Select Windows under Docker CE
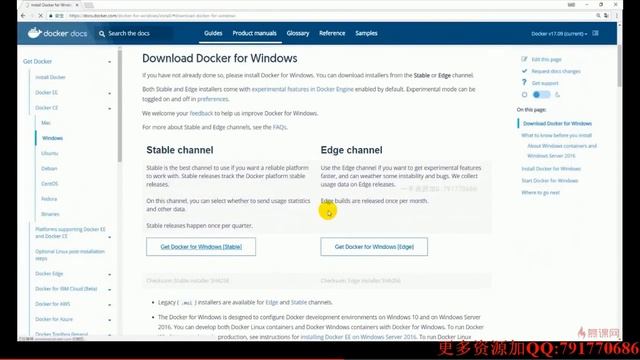640x360 pixels. pyautogui.click(x=52, y=138)
